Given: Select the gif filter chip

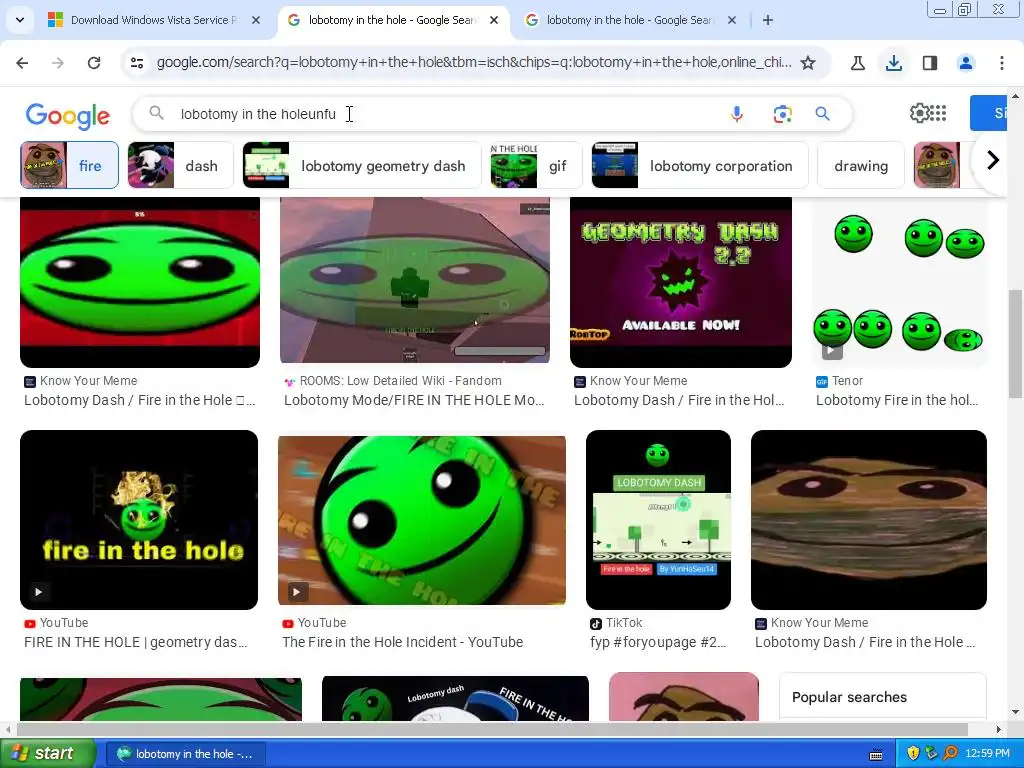Looking at the screenshot, I should (x=536, y=165).
